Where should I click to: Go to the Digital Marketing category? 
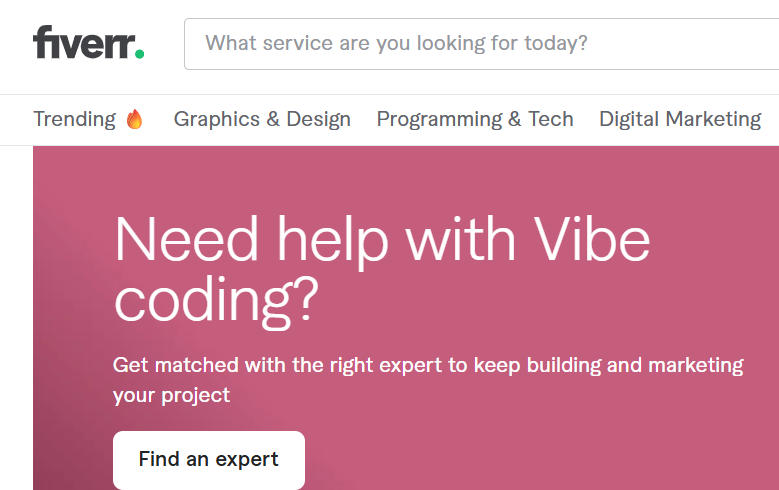tap(680, 120)
